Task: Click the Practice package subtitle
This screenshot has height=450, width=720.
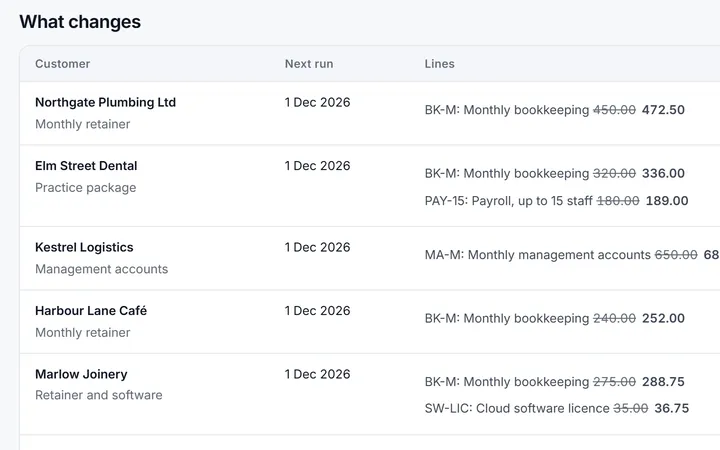Action: (86, 187)
